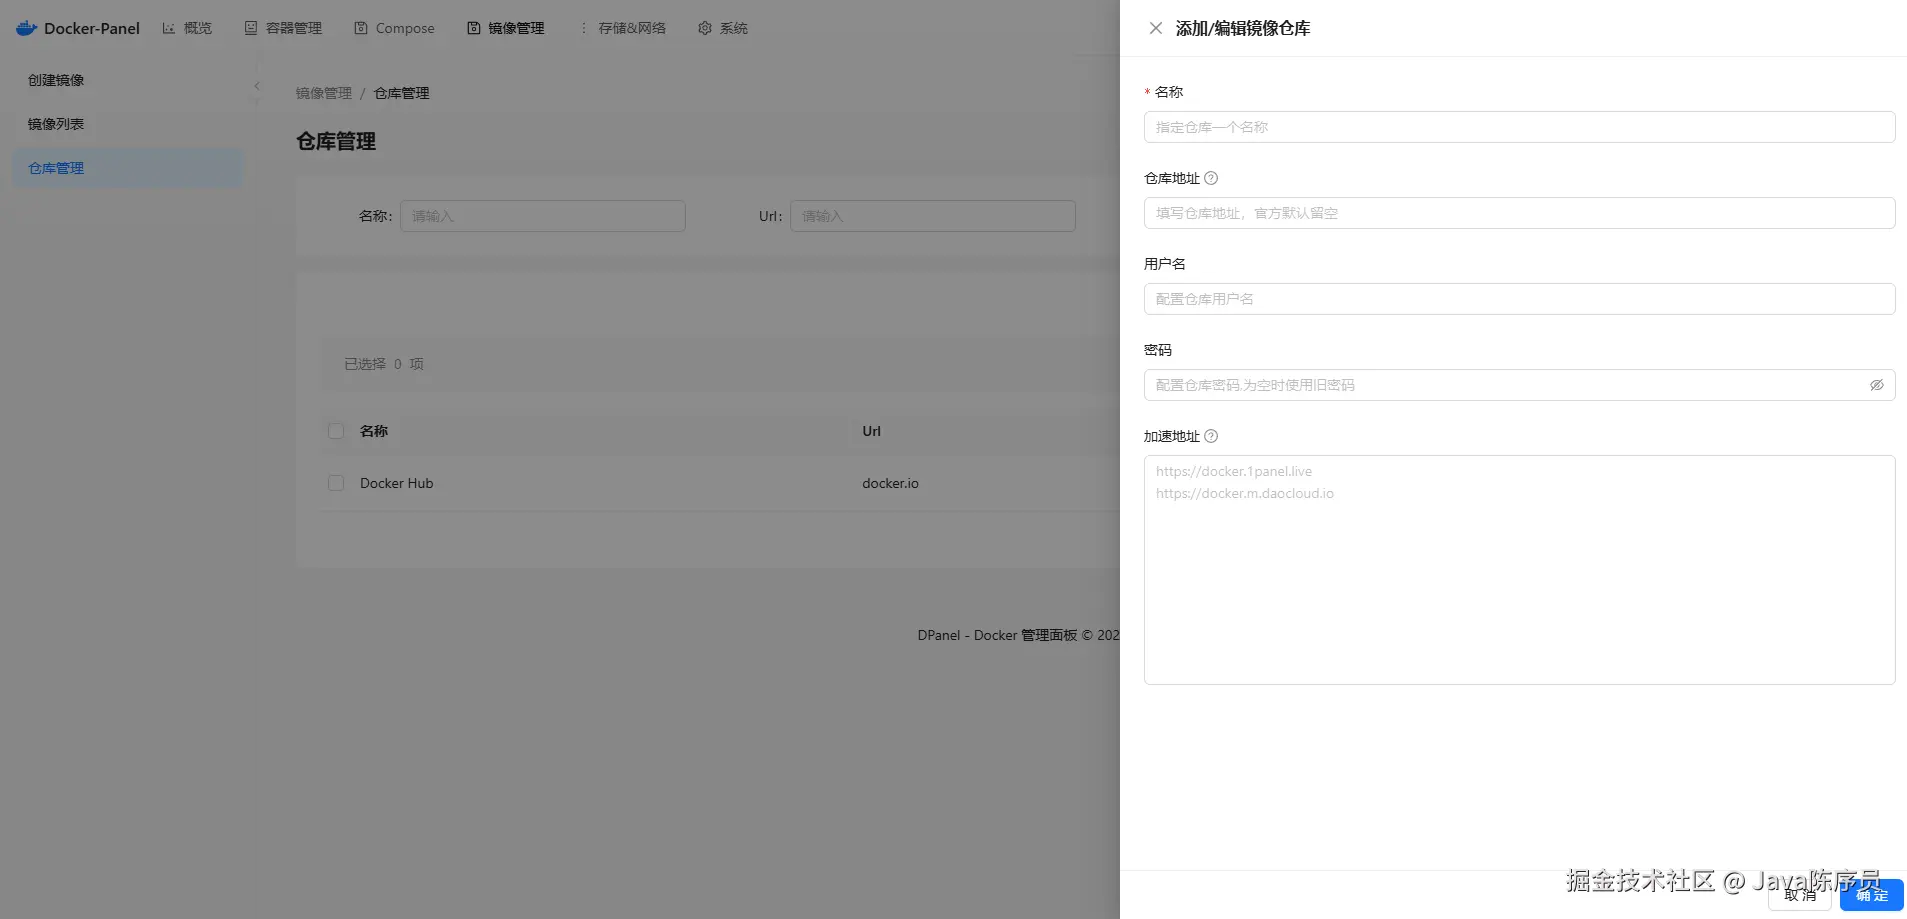
Task: Click the 镜像管理 icon in navbar
Action: 474,28
